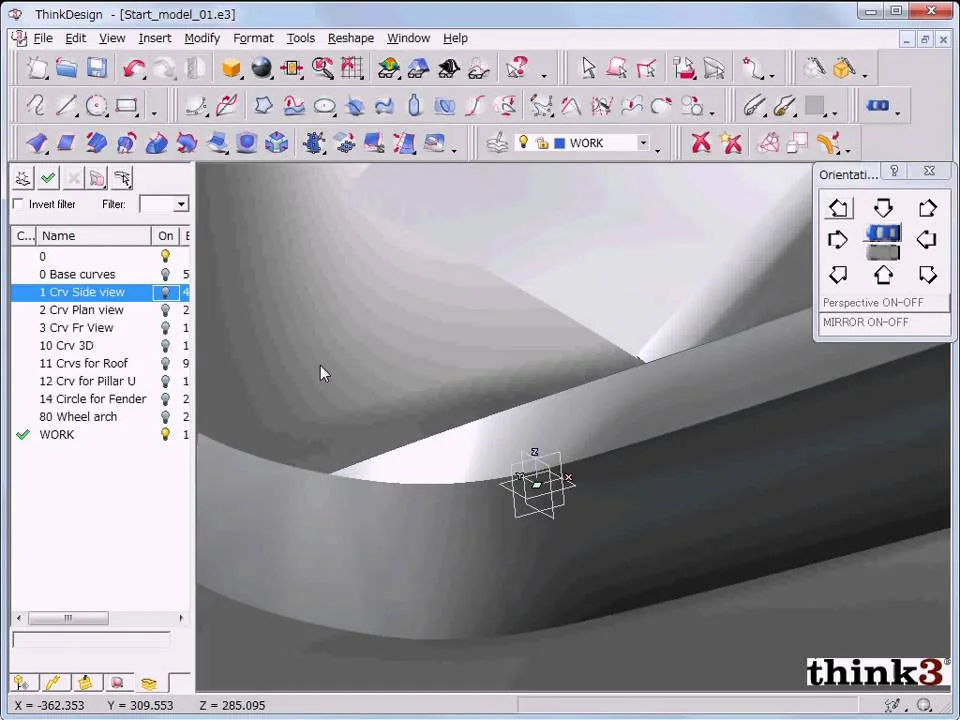Select the shaded black sphere icon
Image resolution: width=960 pixels, height=720 pixels.
tap(261, 67)
